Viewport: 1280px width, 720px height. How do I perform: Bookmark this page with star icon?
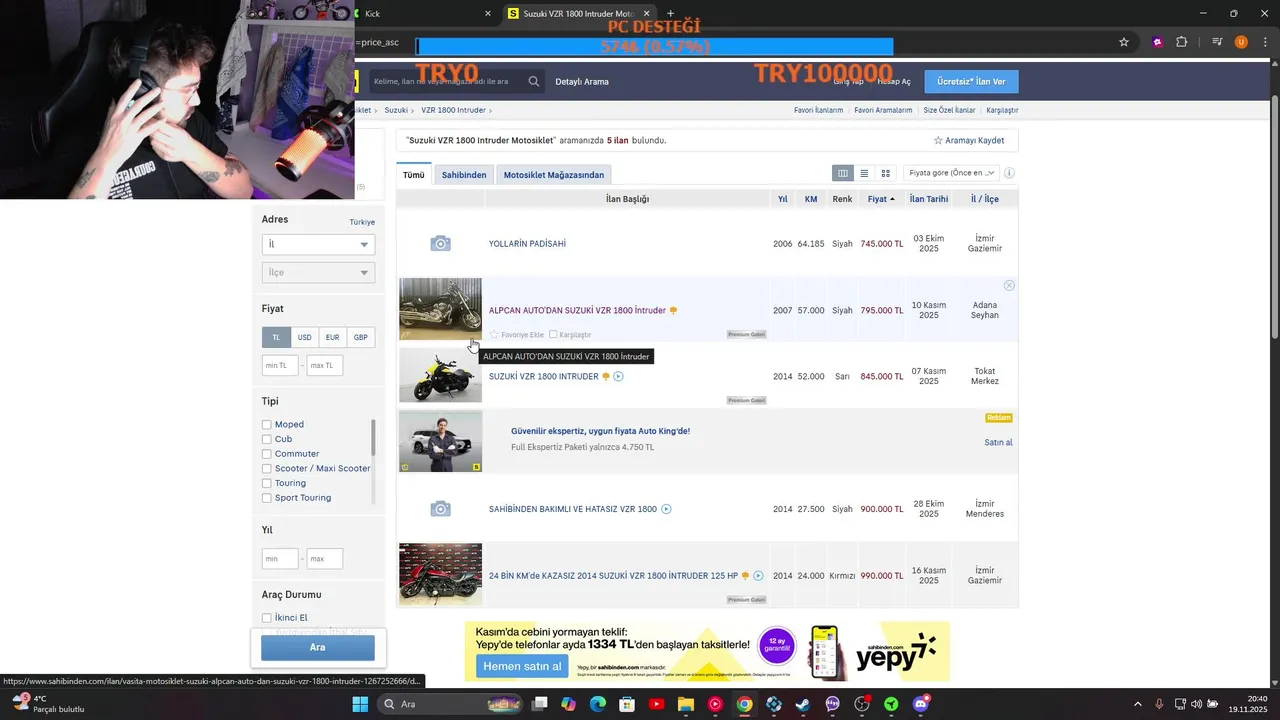click(1124, 42)
